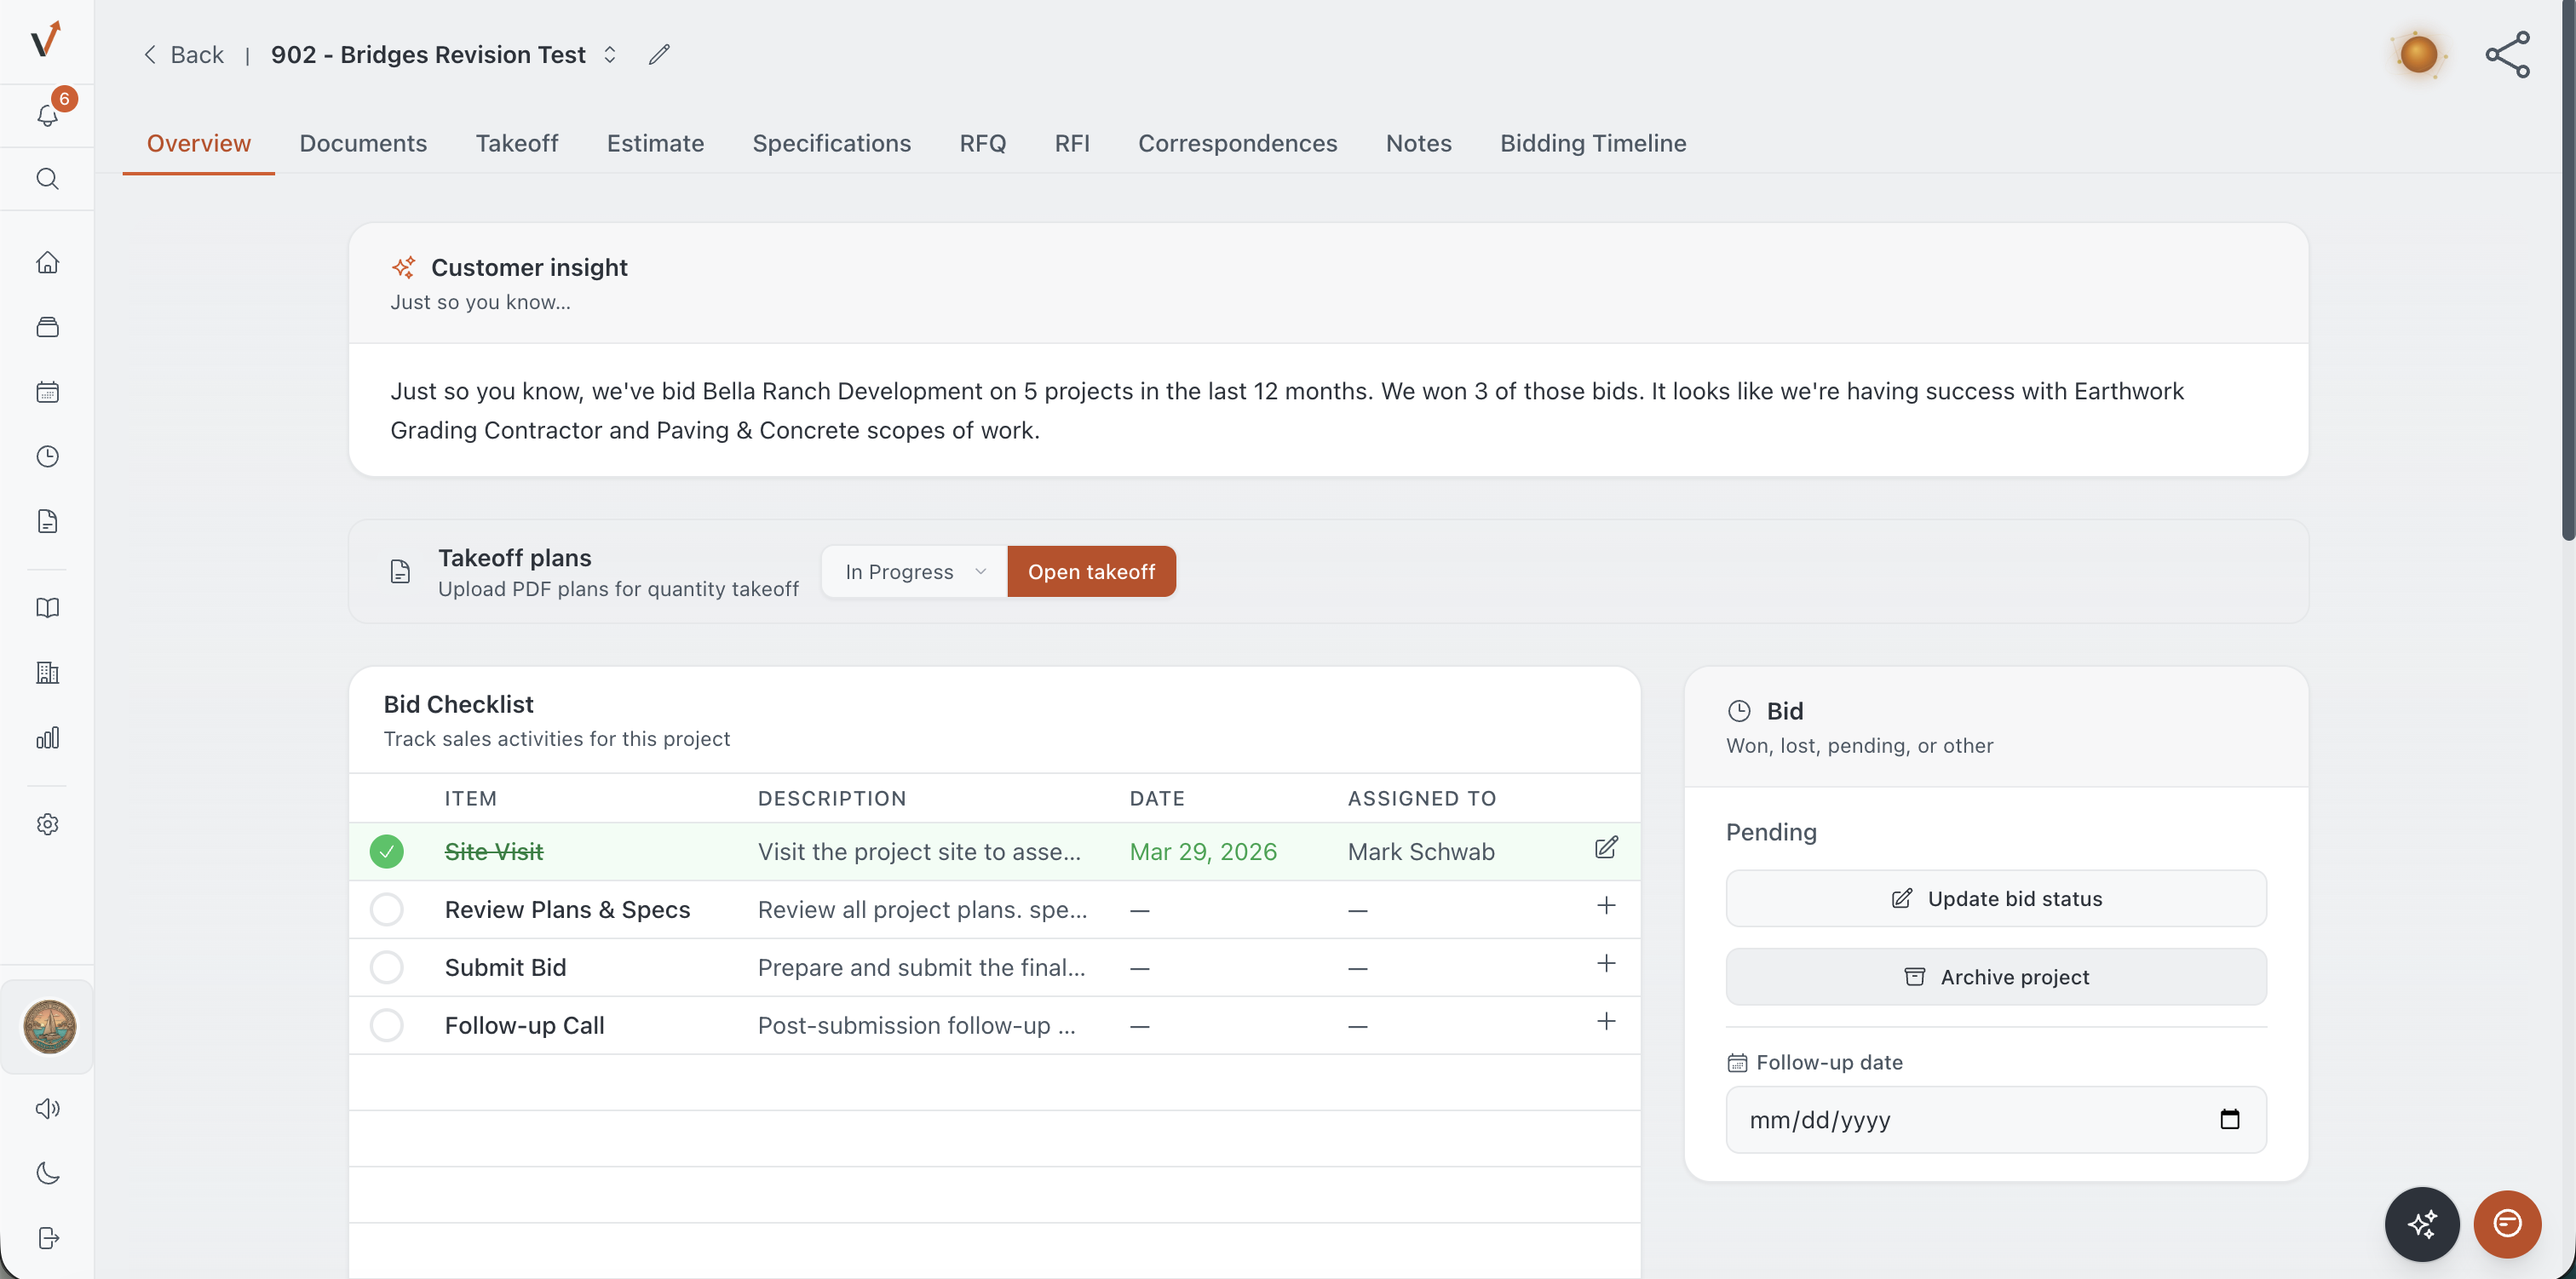Switch to the Bidding Timeline tab
The image size is (2576, 1279).
(1593, 143)
